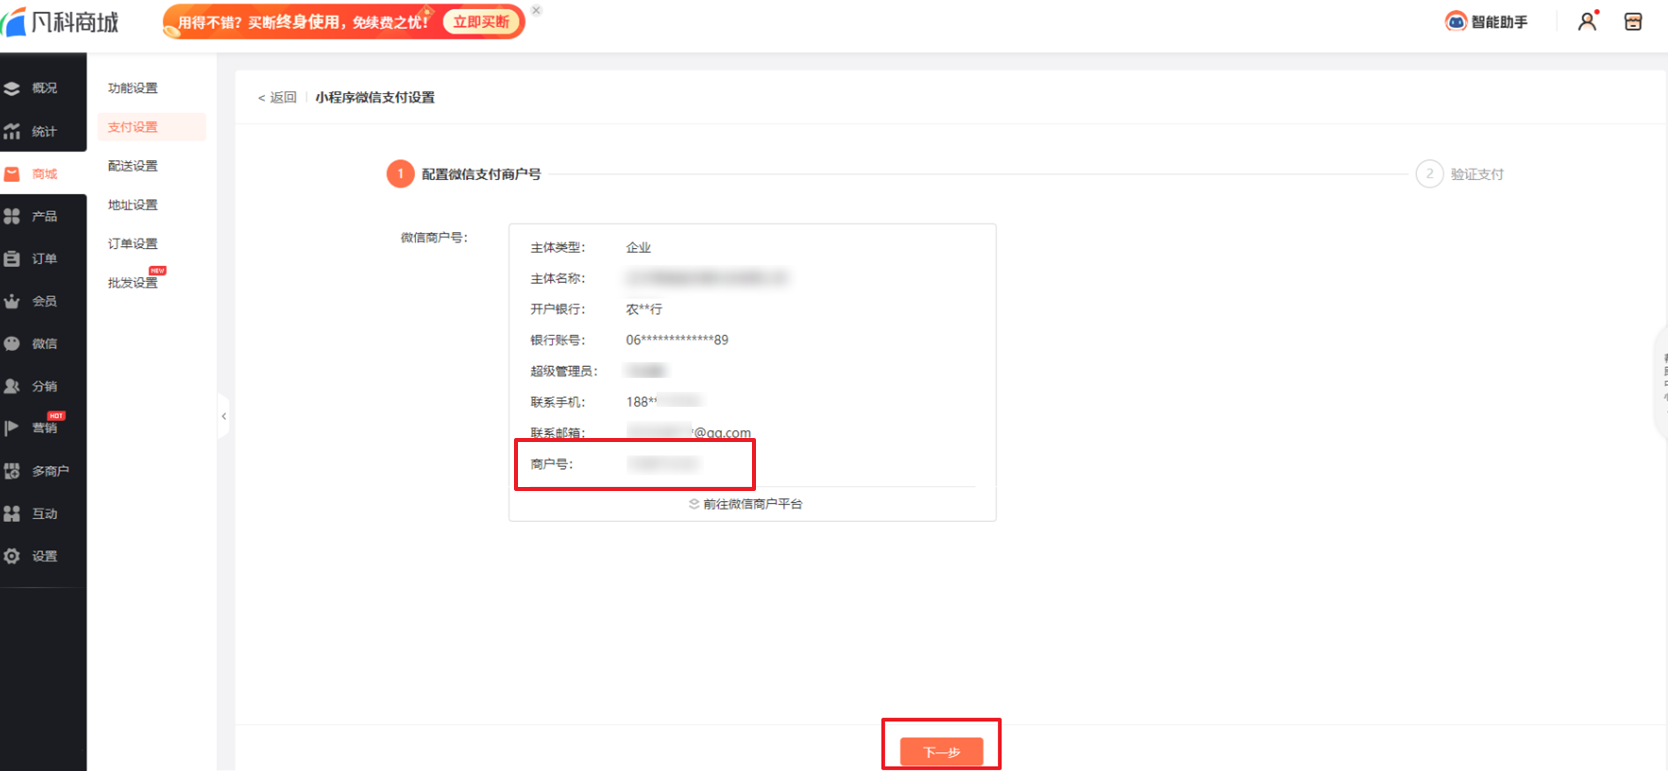Open the 订单 orders icon
Image resolution: width=1668 pixels, height=775 pixels.
(x=12, y=259)
